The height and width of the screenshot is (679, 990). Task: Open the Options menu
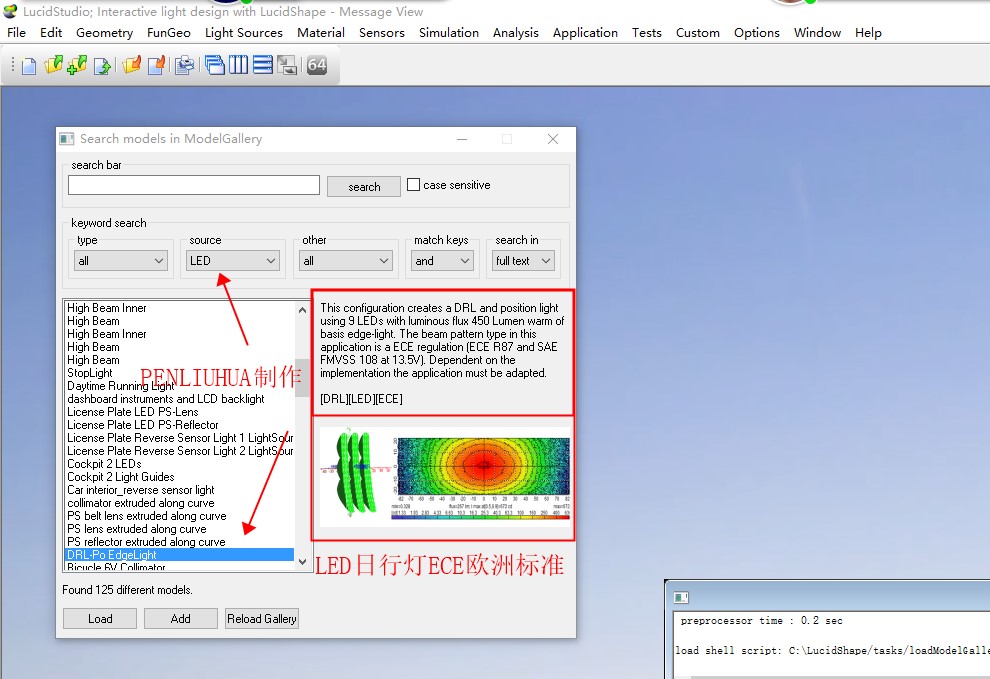point(756,33)
